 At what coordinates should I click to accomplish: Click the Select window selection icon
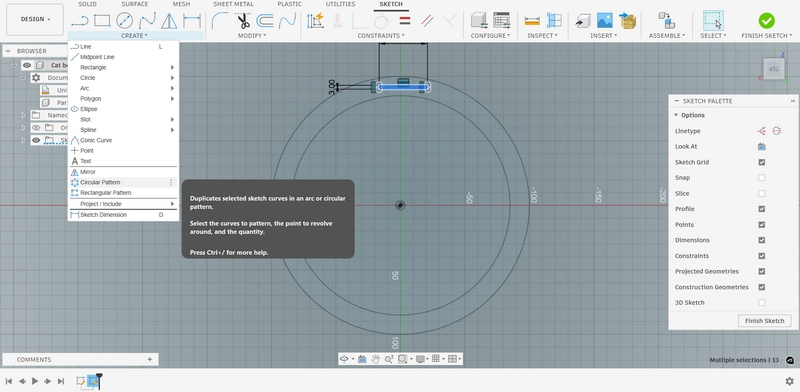click(713, 21)
